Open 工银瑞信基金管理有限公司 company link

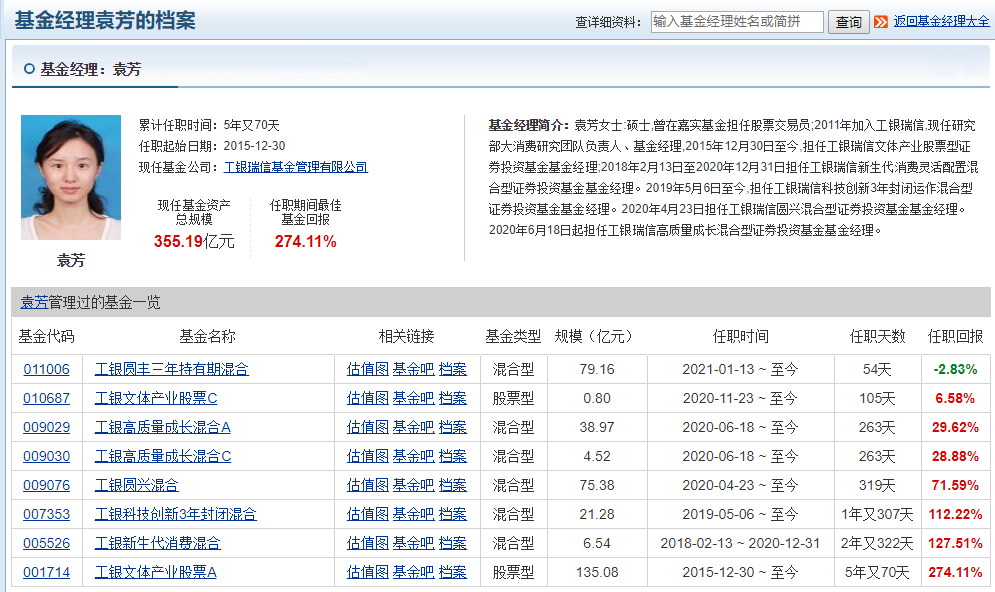296,167
